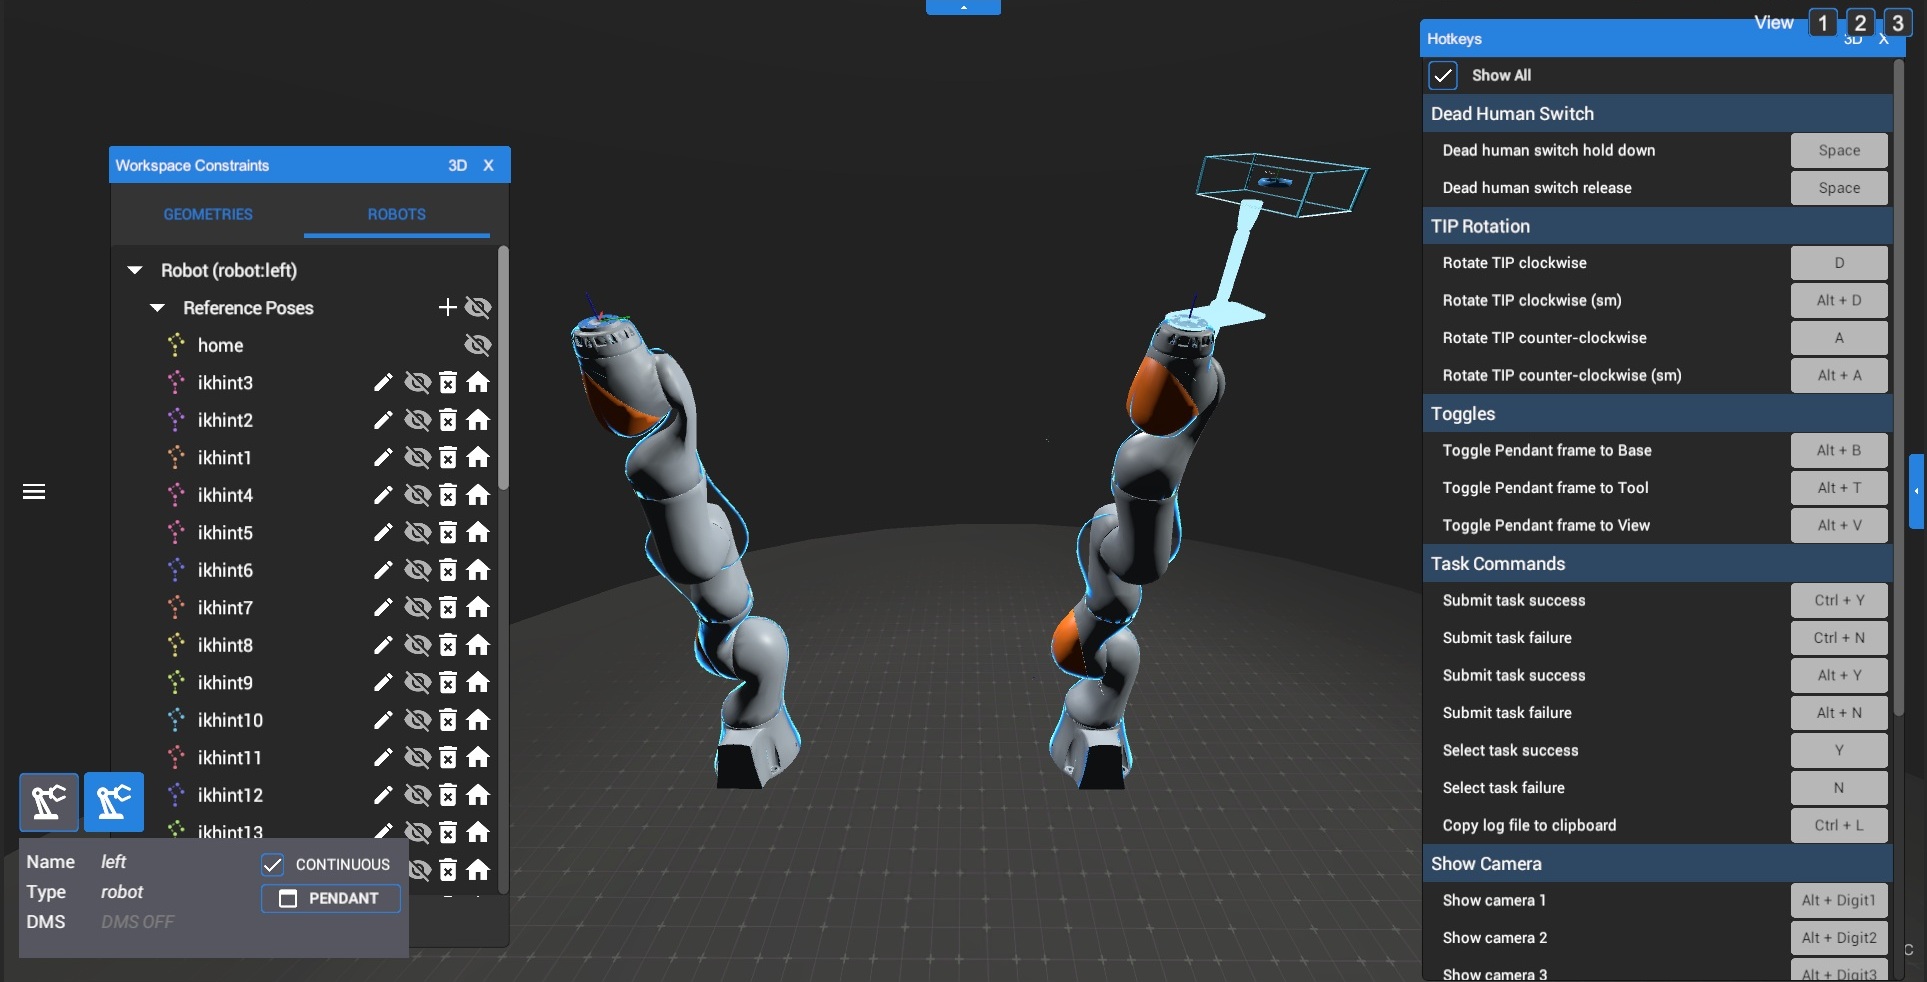The image size is (1927, 982).
Task: Select the first robot arm button
Action: [49, 801]
